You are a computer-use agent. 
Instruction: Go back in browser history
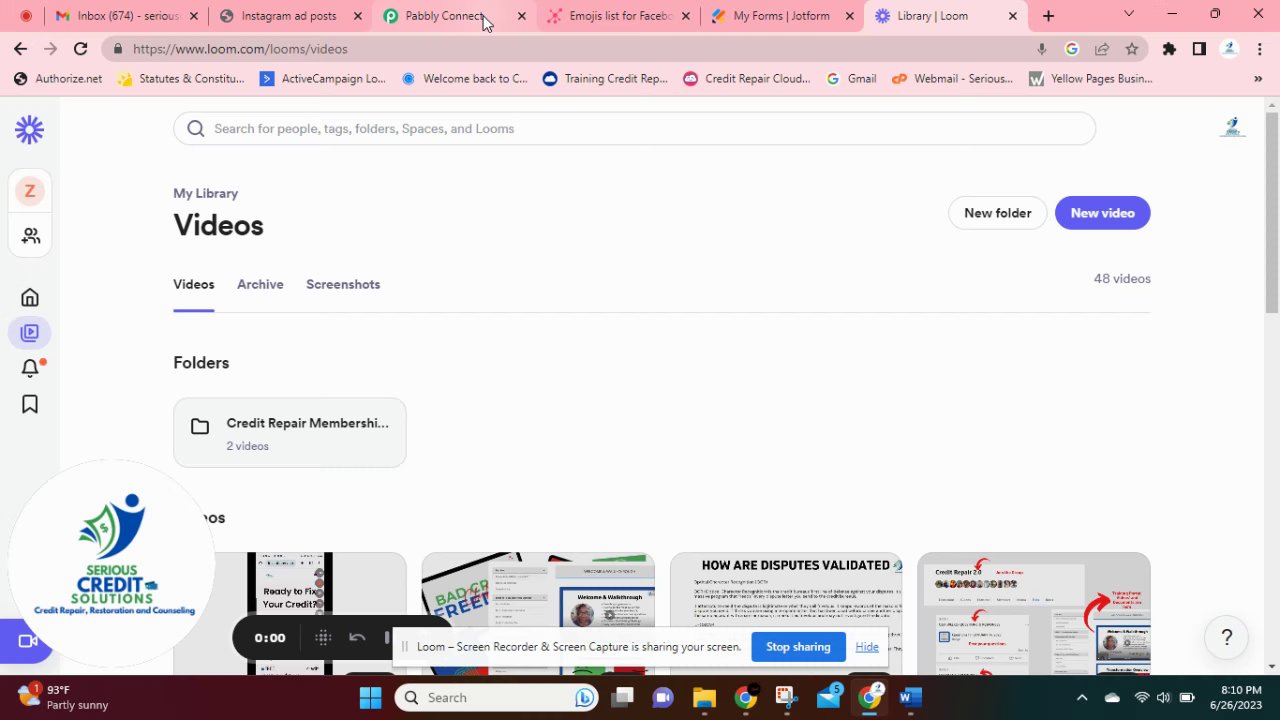21,48
